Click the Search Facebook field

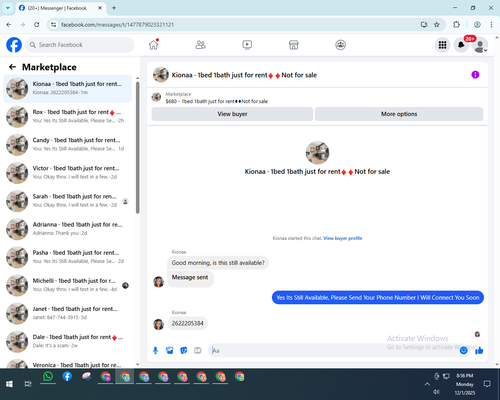[80, 45]
